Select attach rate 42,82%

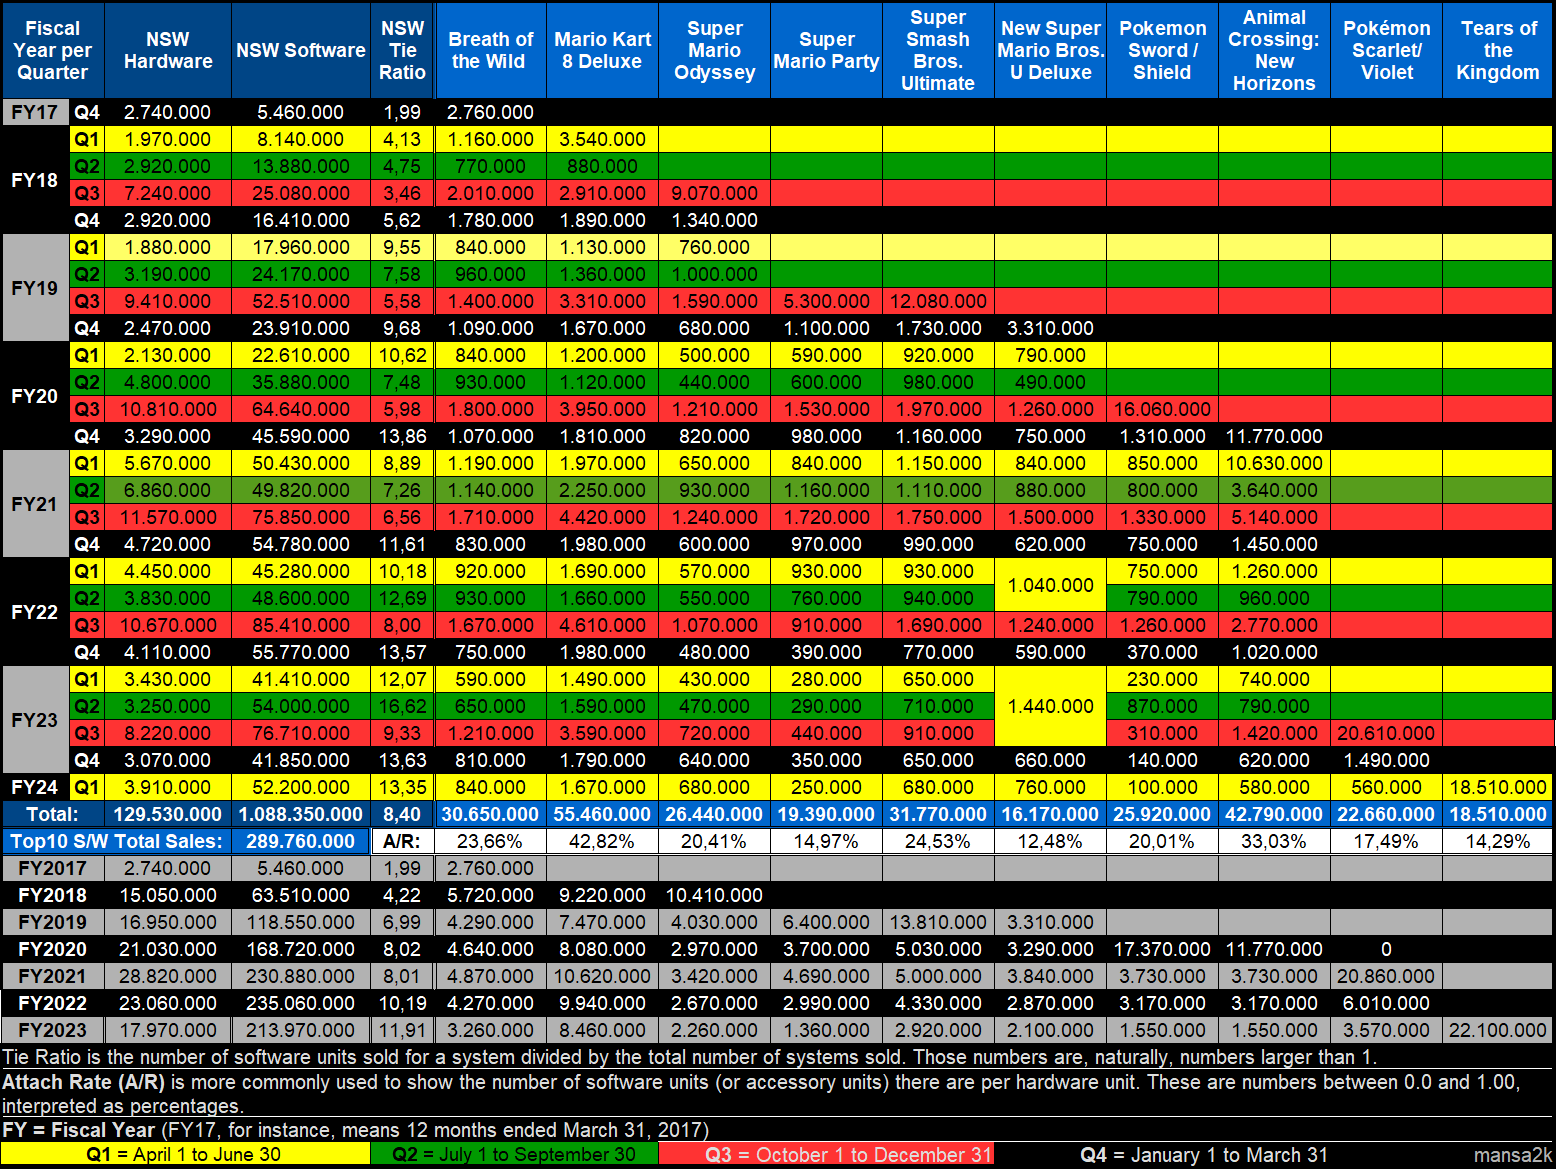pyautogui.click(x=602, y=841)
